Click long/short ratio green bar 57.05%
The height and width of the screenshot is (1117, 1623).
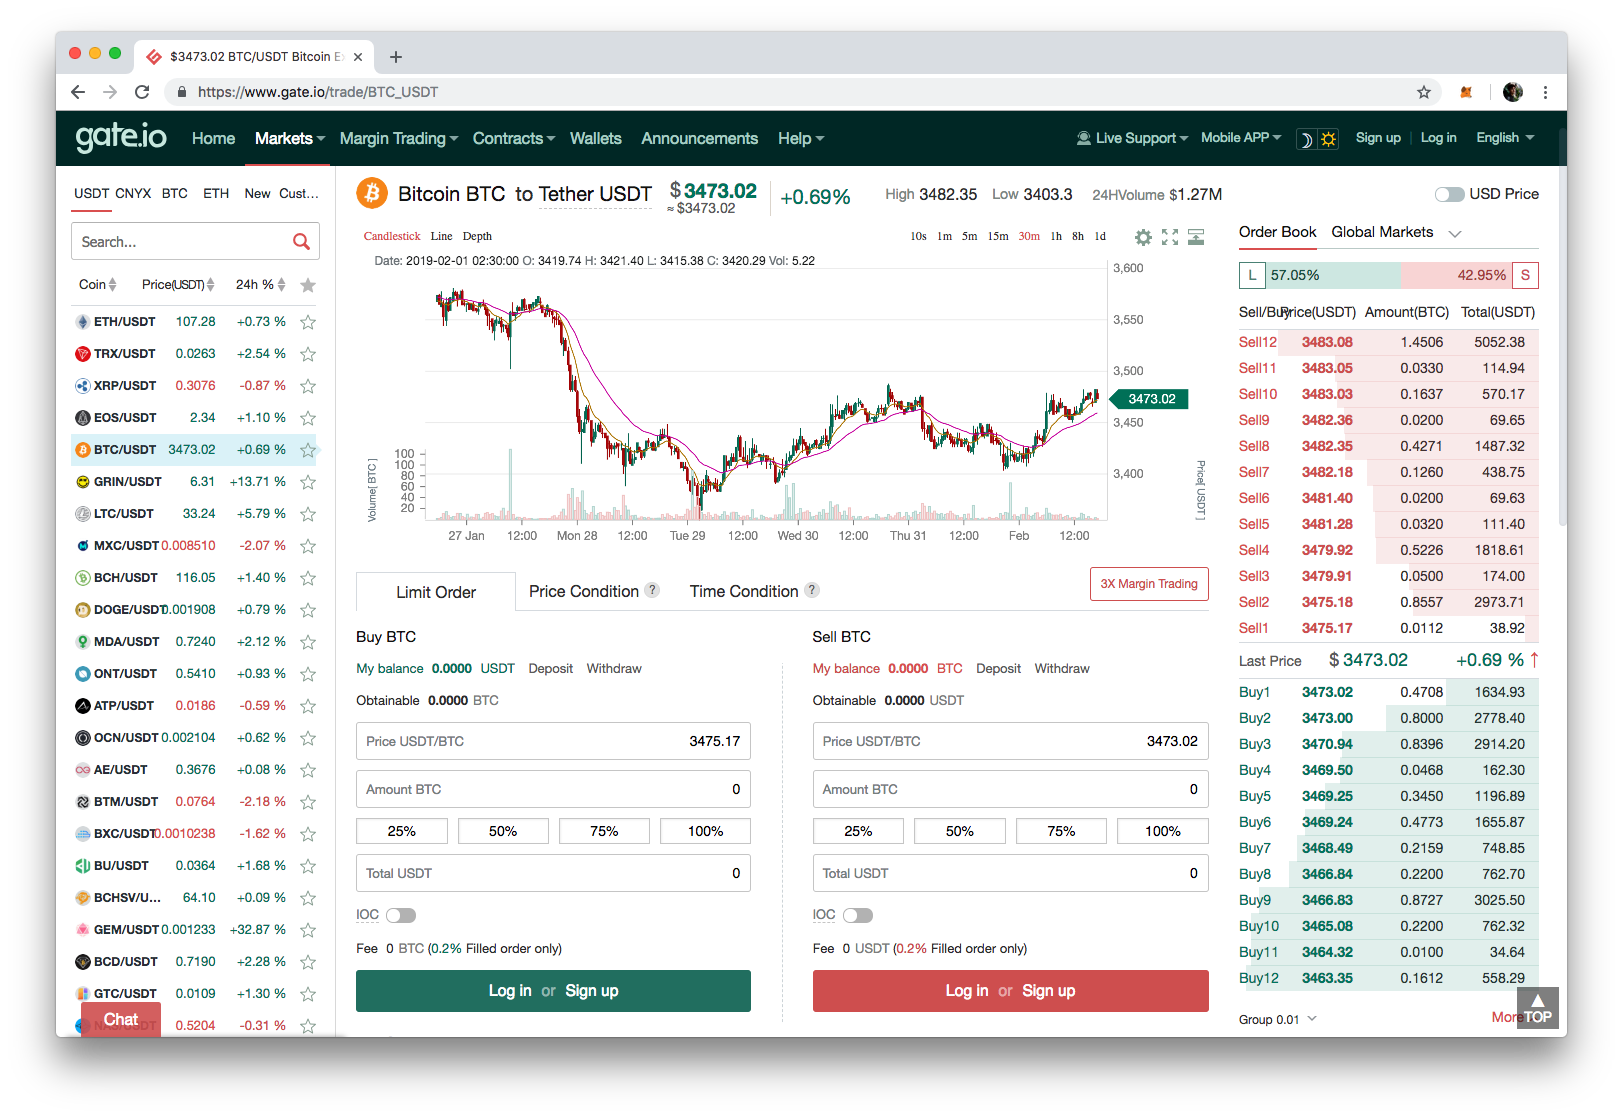point(1334,275)
